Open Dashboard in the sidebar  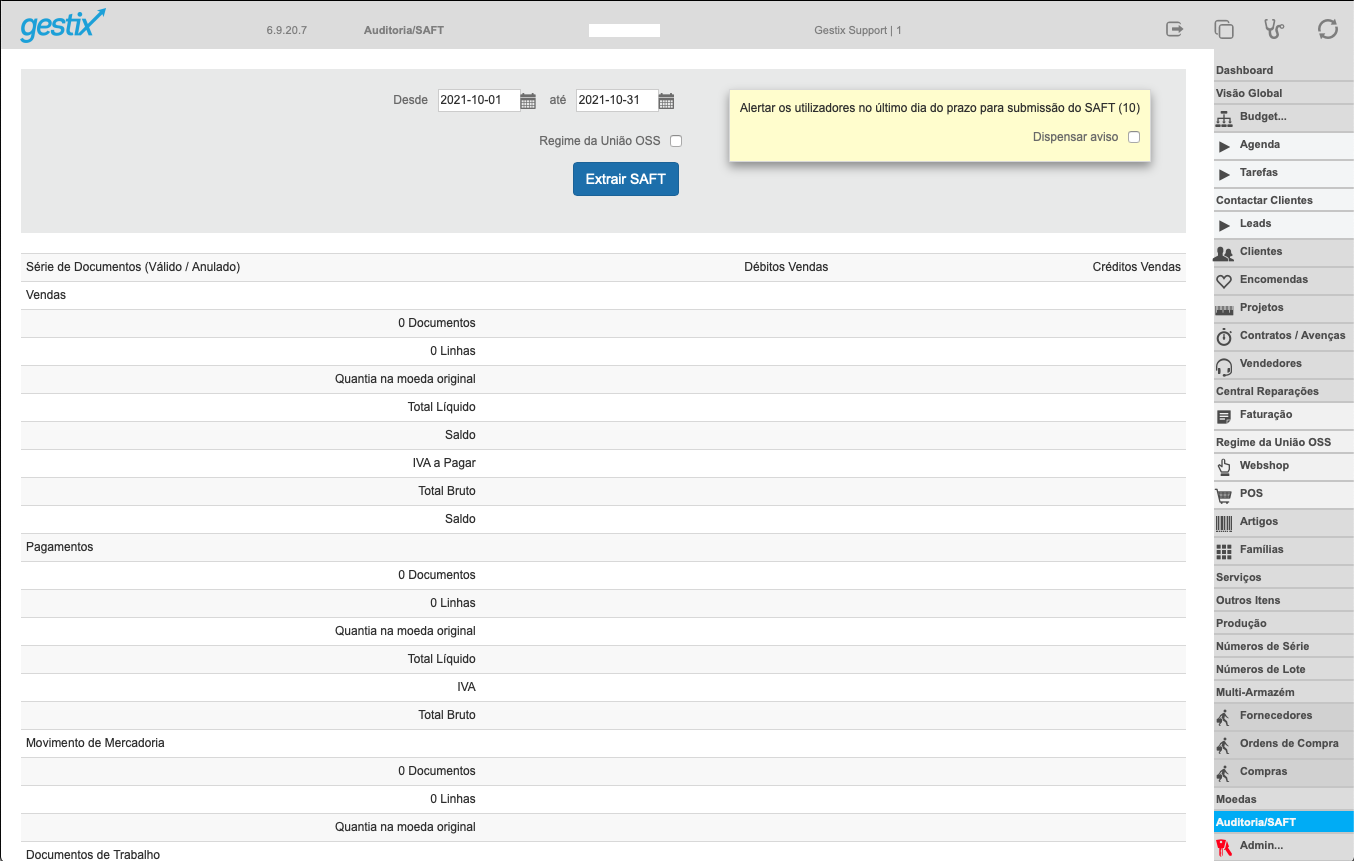1283,70
